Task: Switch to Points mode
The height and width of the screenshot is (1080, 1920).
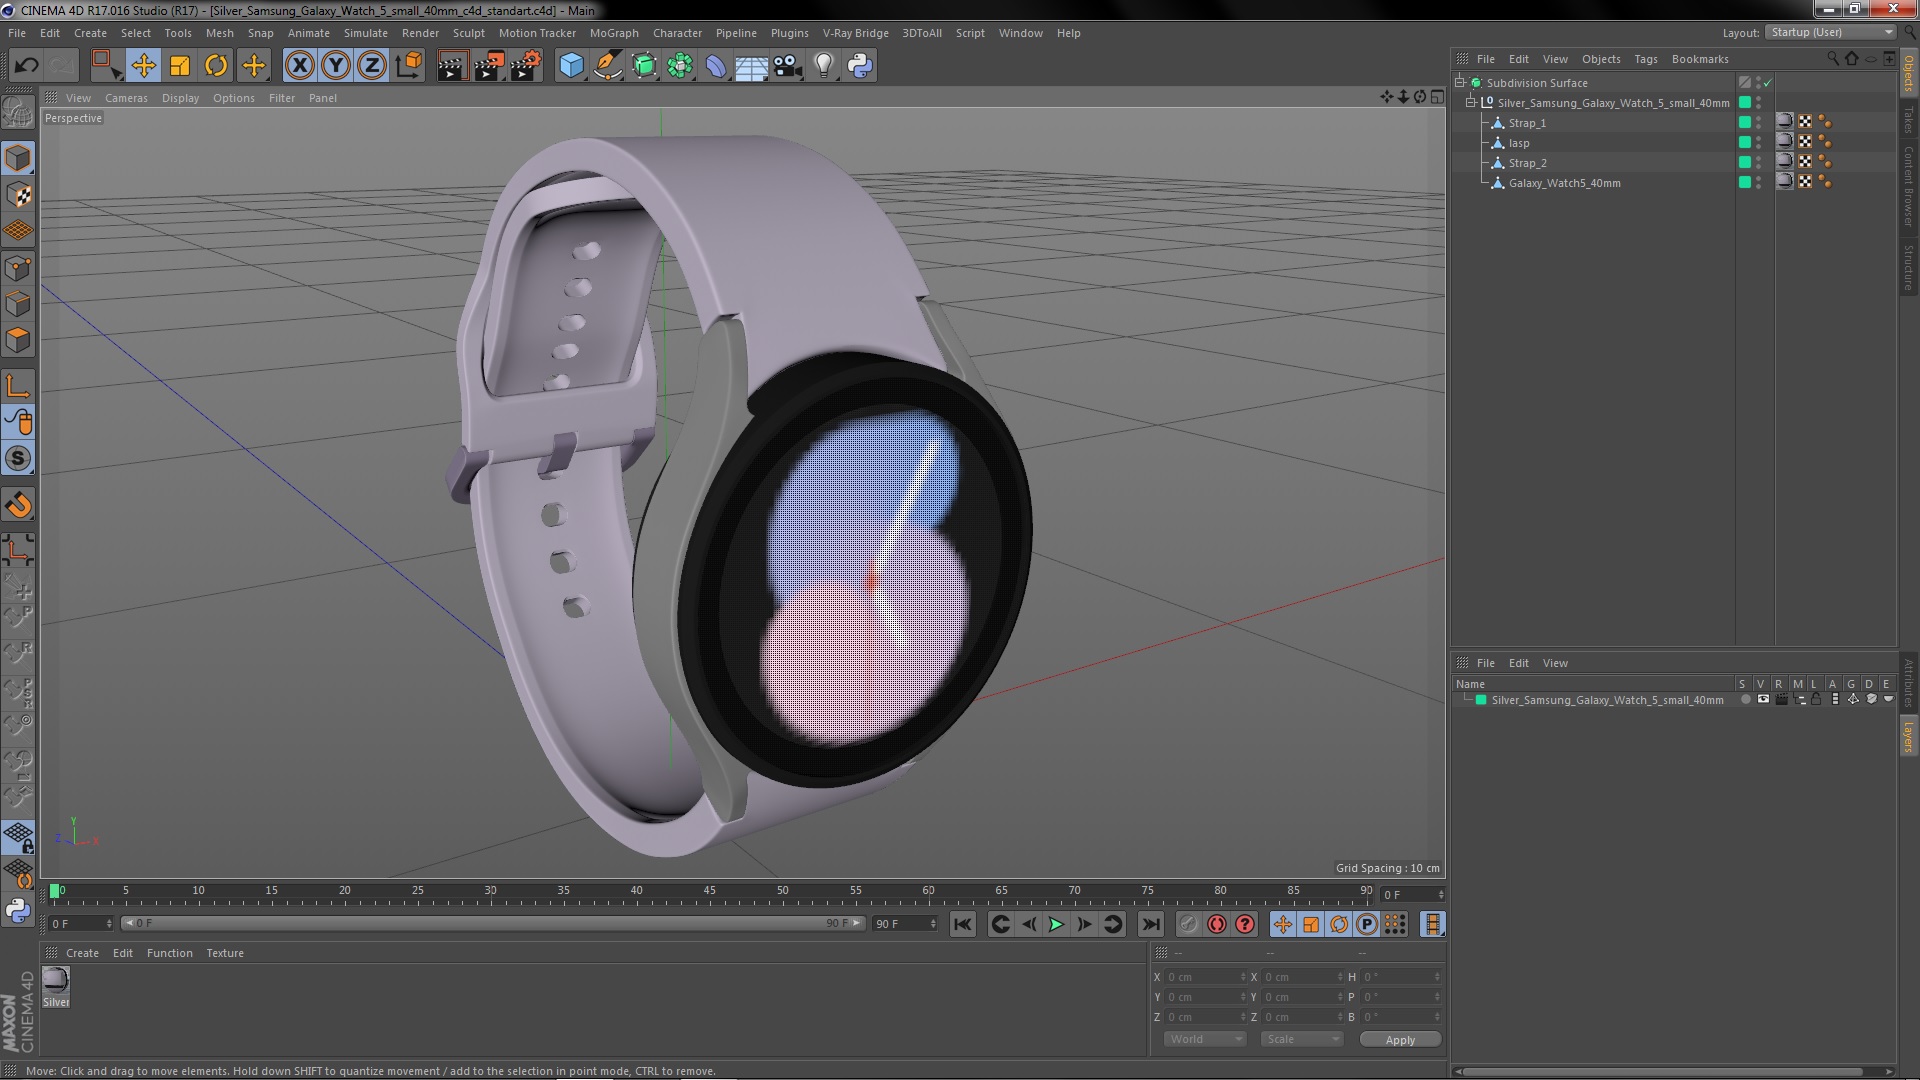Action: (18, 268)
